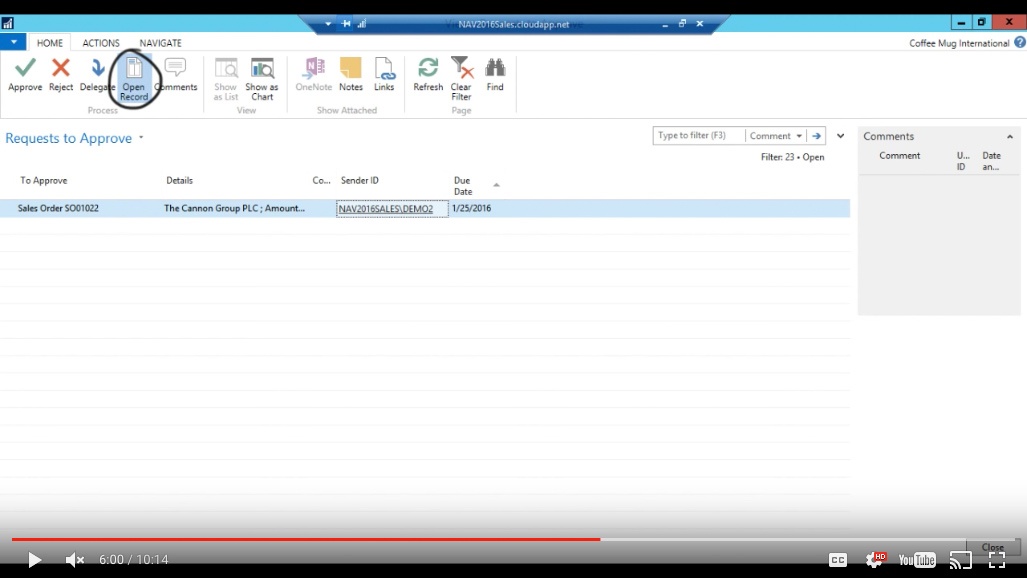Click the Show as List icon
The height and width of the screenshot is (578, 1027).
tap(226, 79)
